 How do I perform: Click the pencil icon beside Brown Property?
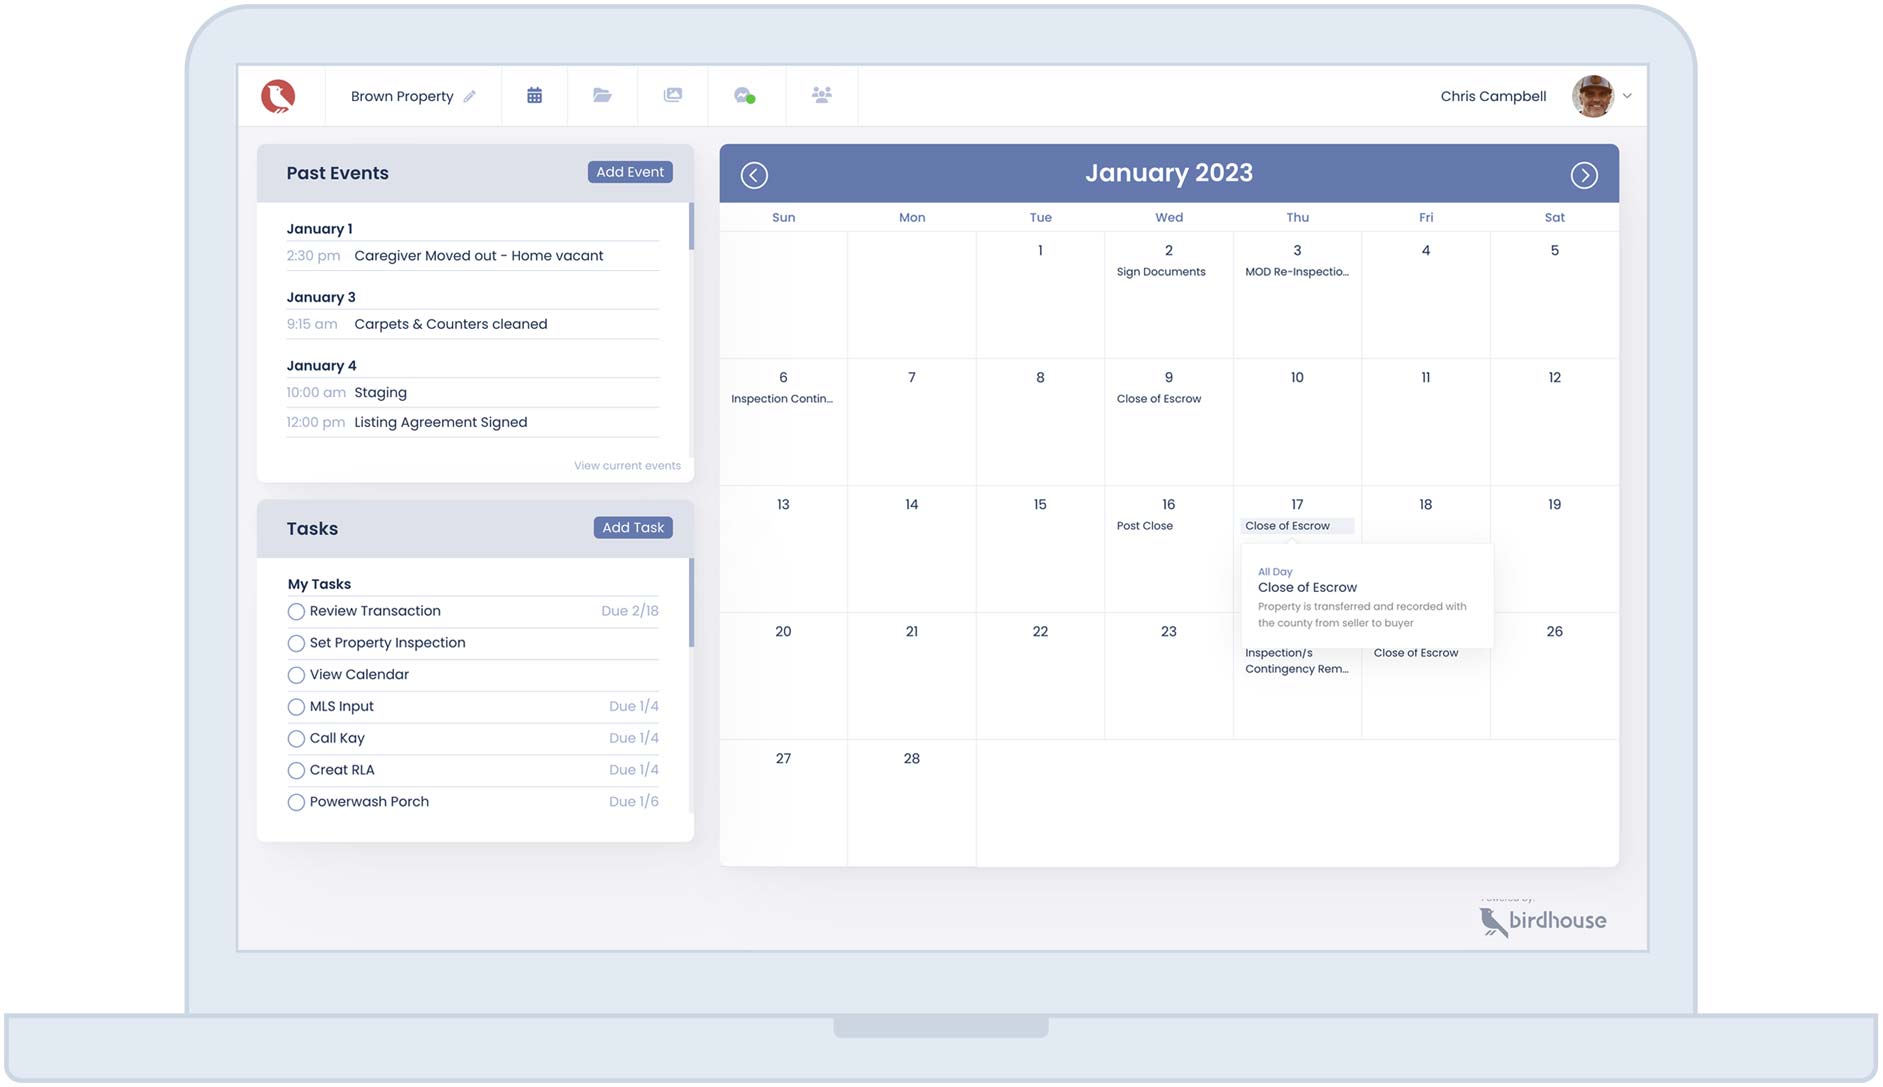[469, 97]
